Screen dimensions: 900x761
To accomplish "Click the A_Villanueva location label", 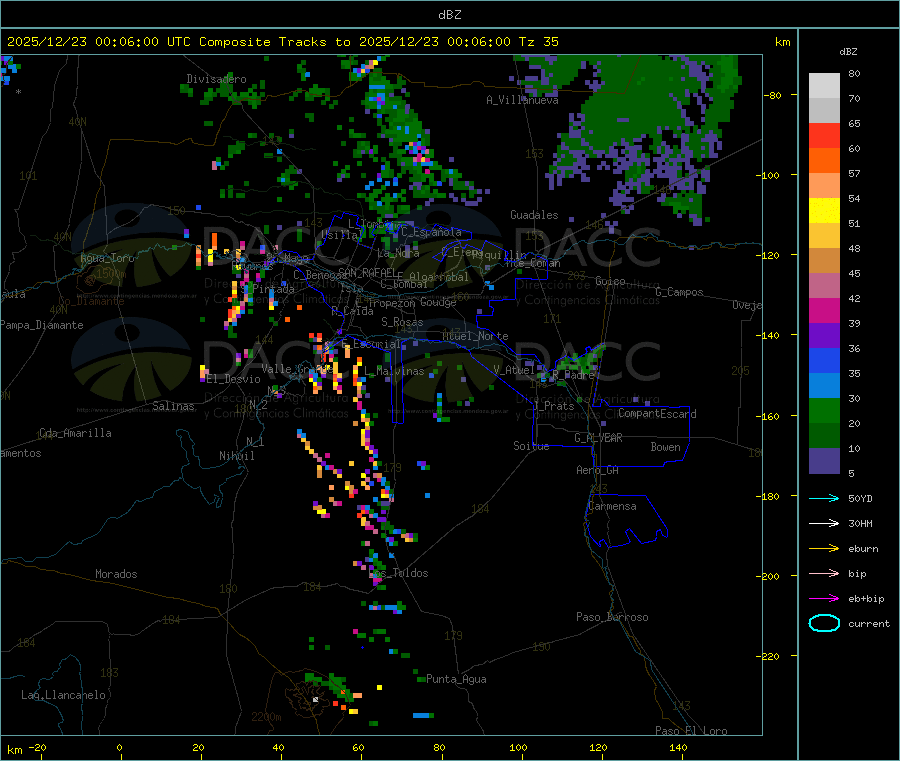I will [x=522, y=100].
